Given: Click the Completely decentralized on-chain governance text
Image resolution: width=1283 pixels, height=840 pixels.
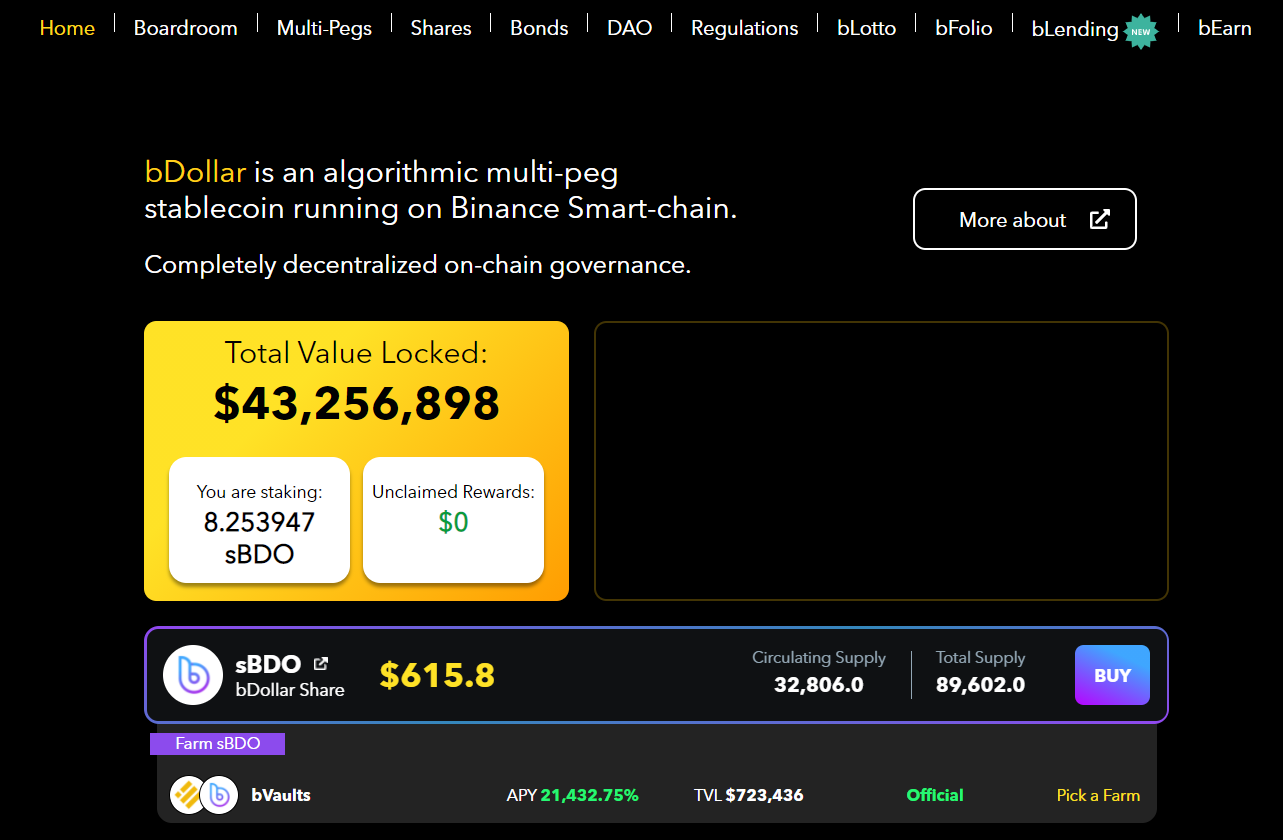Looking at the screenshot, I should 418,265.
